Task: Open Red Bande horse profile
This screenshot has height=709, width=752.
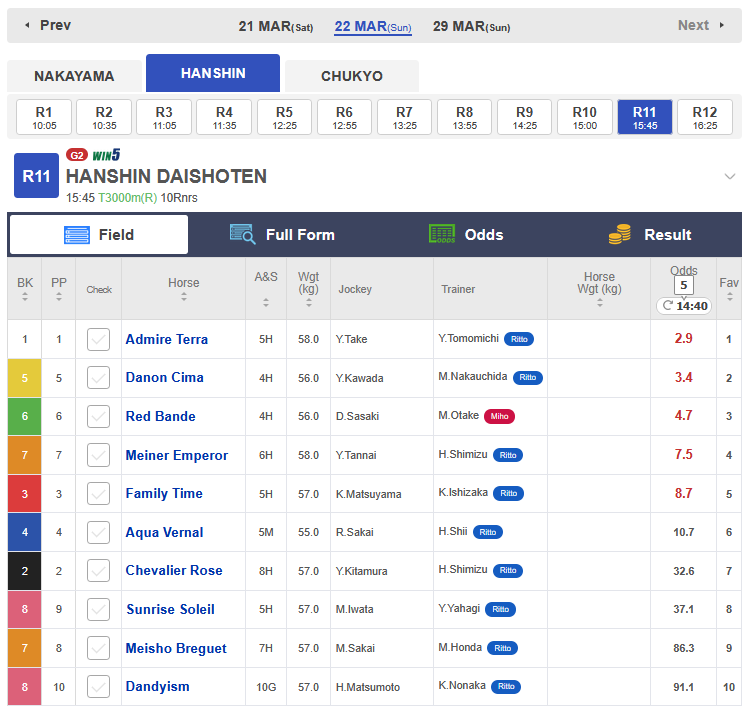Action: point(160,416)
